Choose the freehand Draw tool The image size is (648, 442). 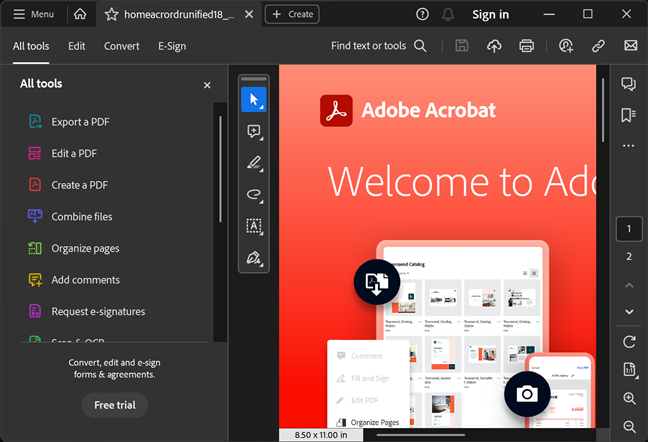click(x=254, y=195)
